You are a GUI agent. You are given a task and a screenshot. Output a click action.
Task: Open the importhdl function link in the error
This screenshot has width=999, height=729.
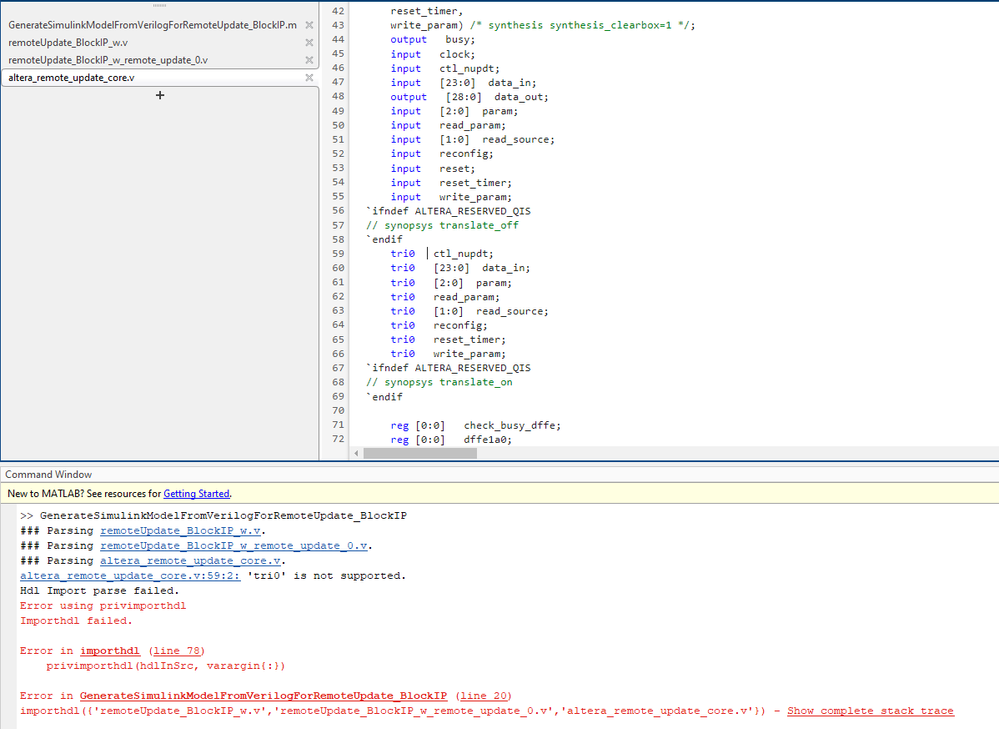pyautogui.click(x=110, y=651)
